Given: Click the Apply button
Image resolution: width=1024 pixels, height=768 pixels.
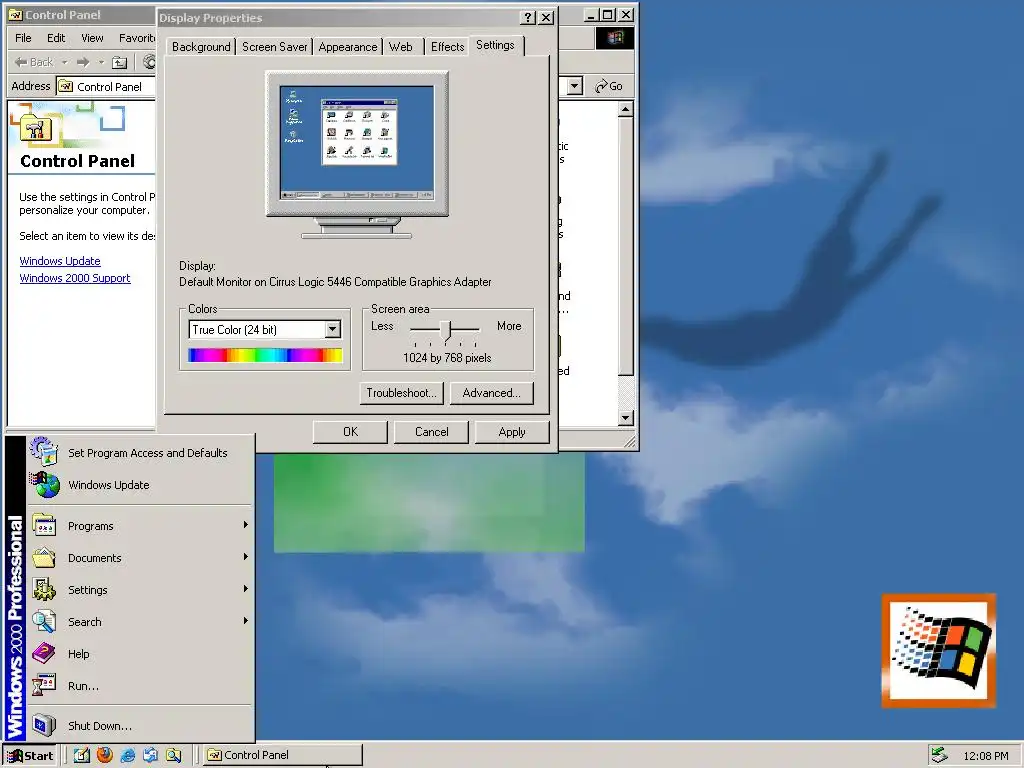Looking at the screenshot, I should pyautogui.click(x=512, y=432).
